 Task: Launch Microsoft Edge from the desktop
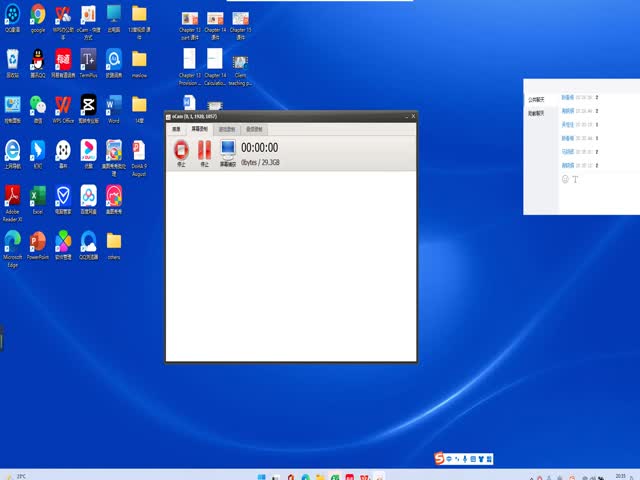[x=12, y=243]
